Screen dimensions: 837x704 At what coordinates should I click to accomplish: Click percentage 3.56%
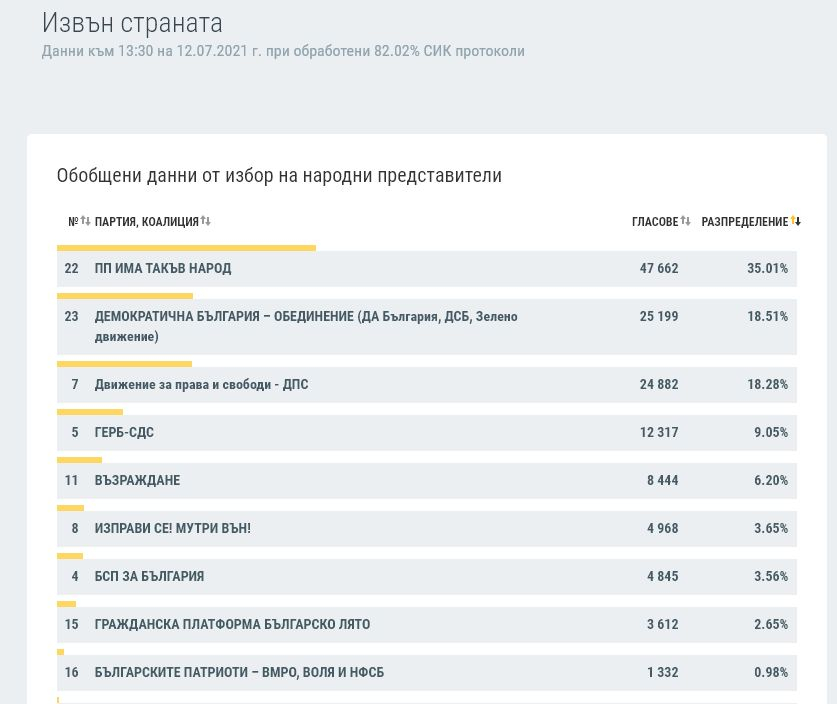click(x=771, y=577)
